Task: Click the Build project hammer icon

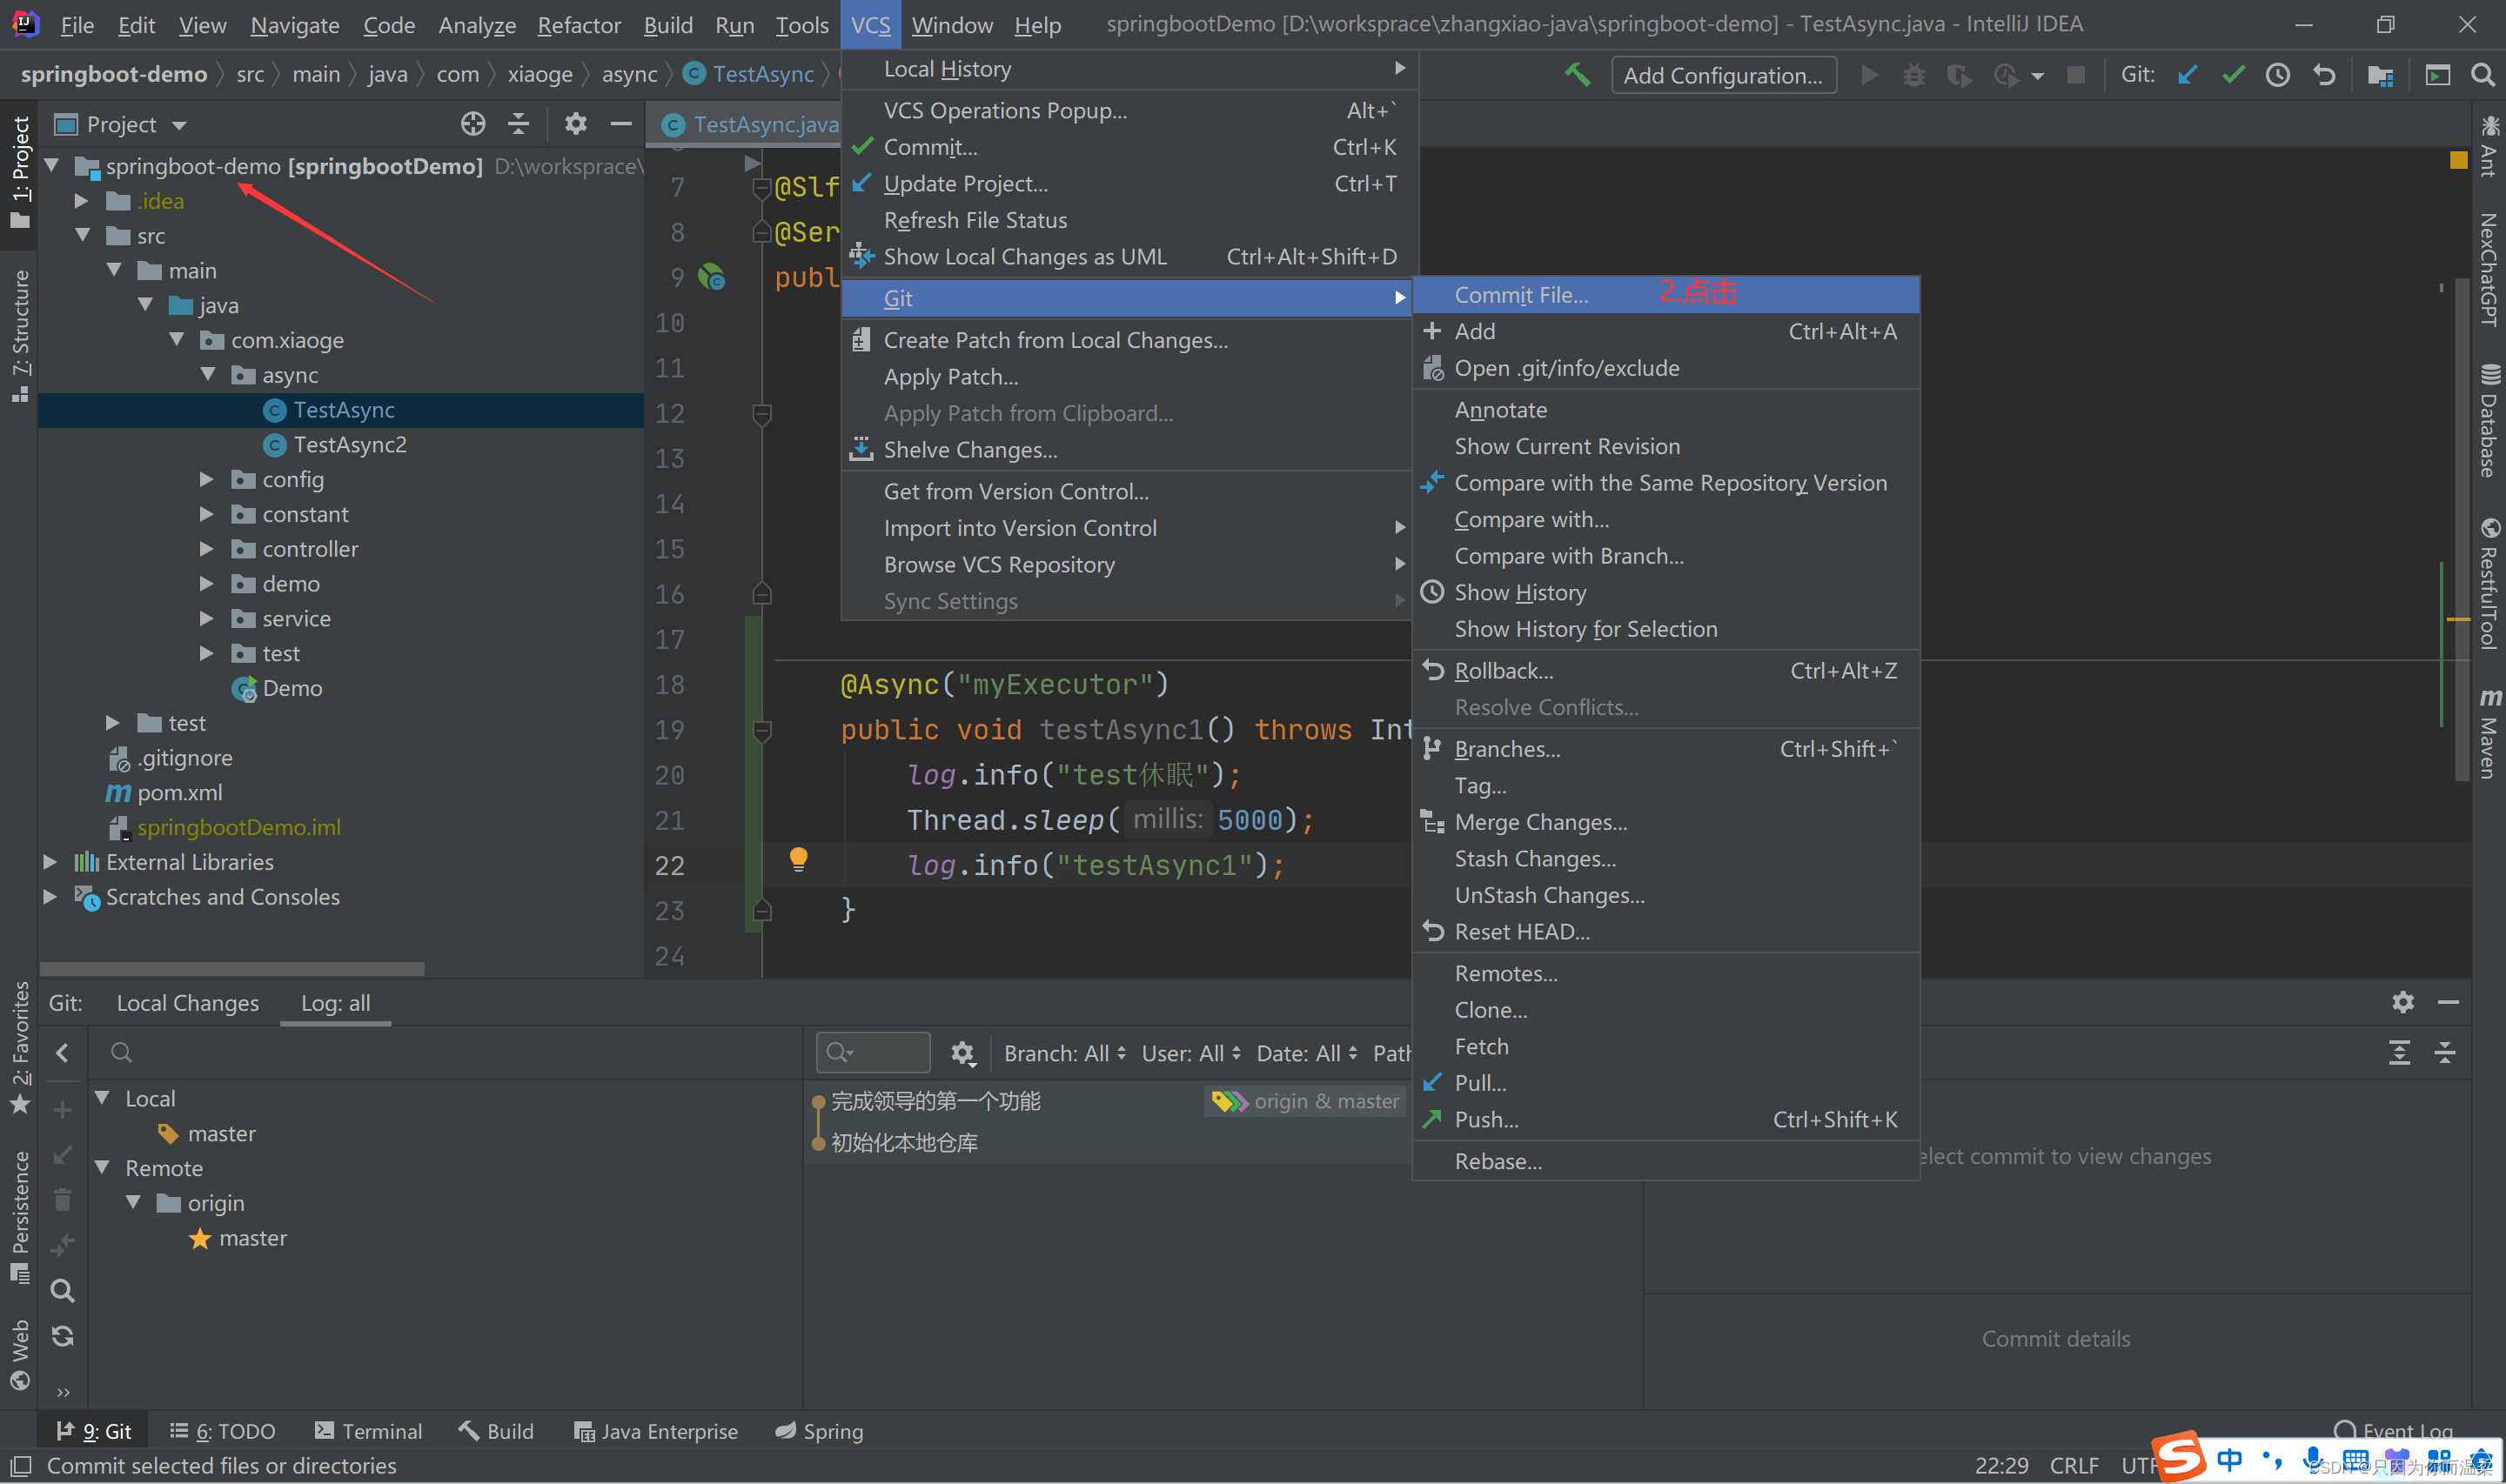Action: [x=1577, y=75]
